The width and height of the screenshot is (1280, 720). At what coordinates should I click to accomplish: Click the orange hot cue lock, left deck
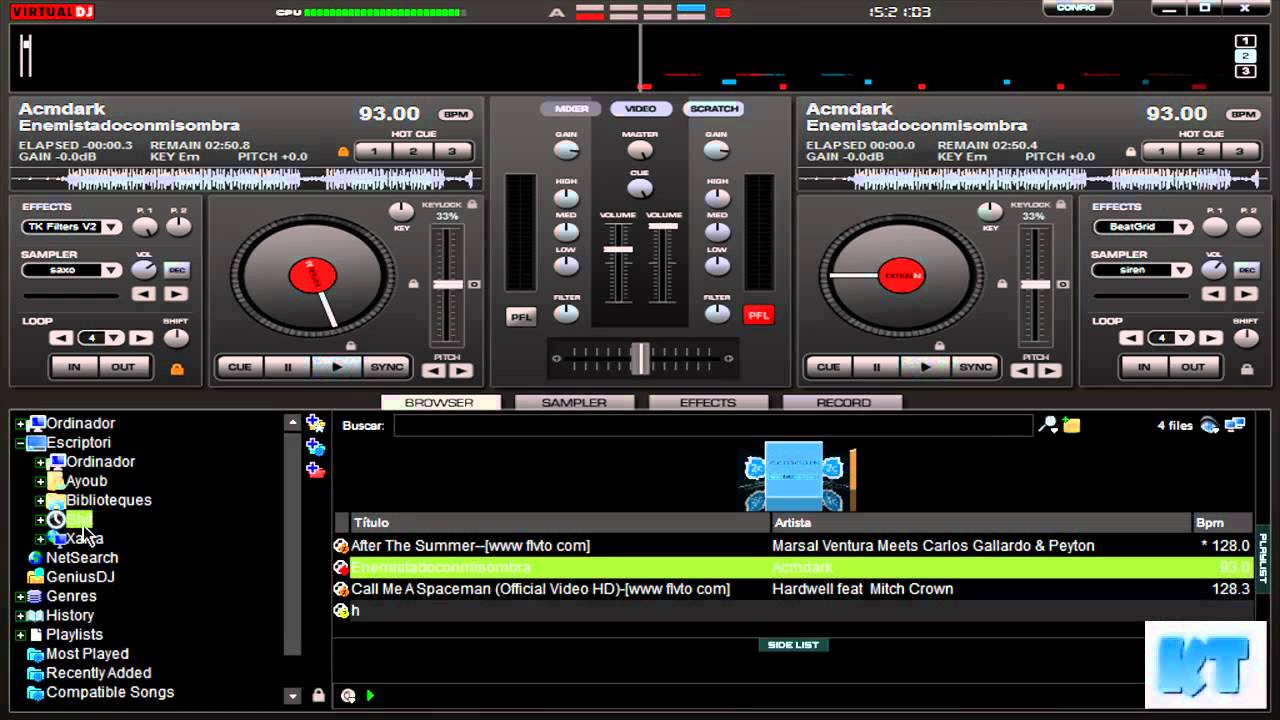(x=343, y=152)
